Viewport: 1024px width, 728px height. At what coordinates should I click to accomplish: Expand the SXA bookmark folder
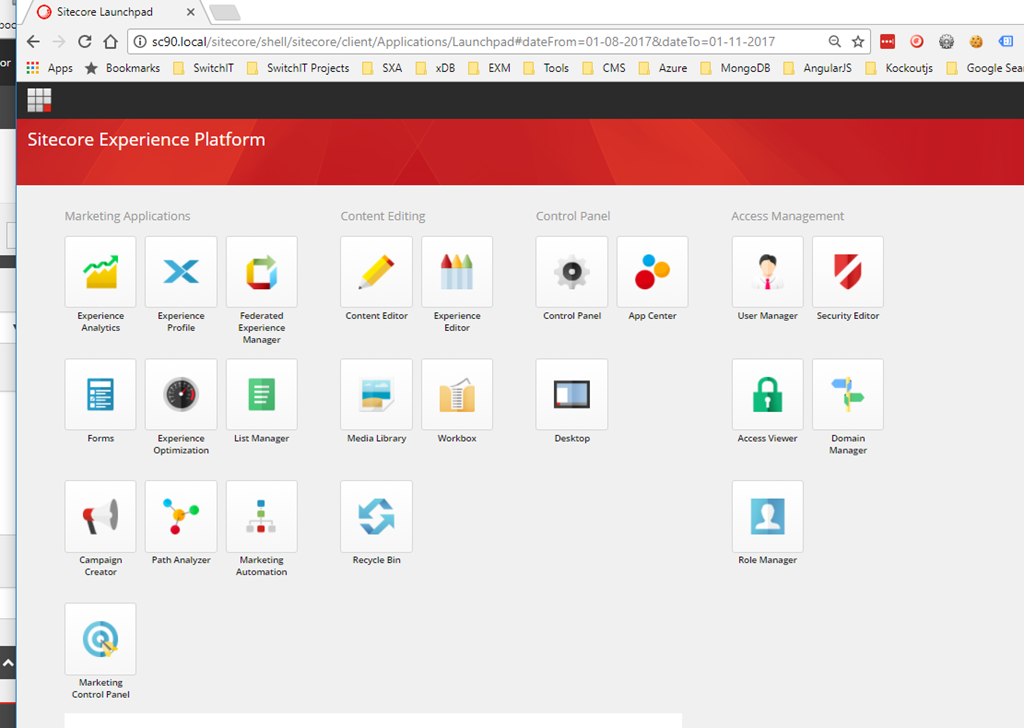coord(381,68)
